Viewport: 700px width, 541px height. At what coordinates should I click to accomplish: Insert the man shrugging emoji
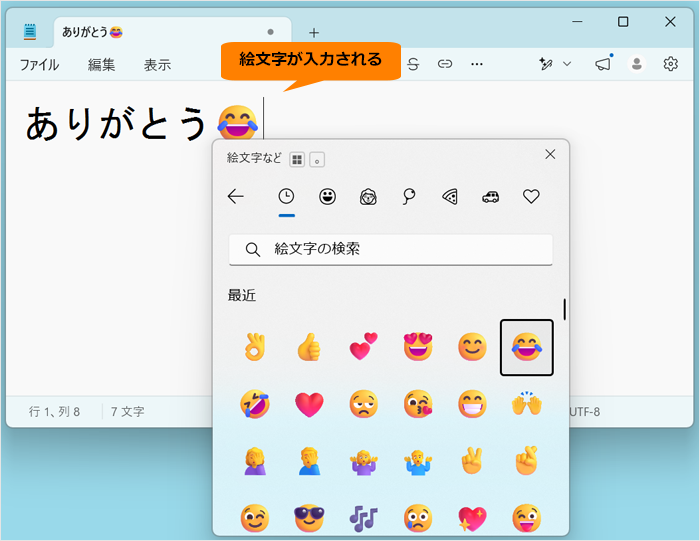click(x=418, y=462)
